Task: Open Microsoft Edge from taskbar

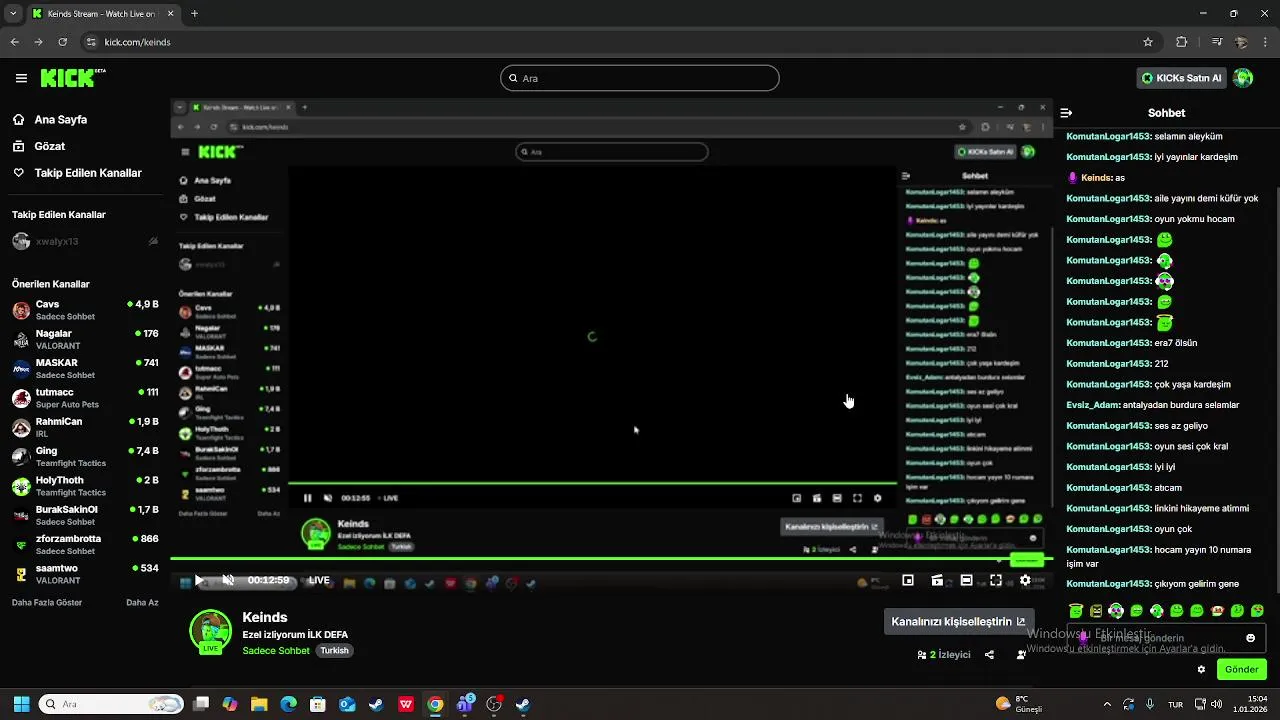Action: (289, 704)
